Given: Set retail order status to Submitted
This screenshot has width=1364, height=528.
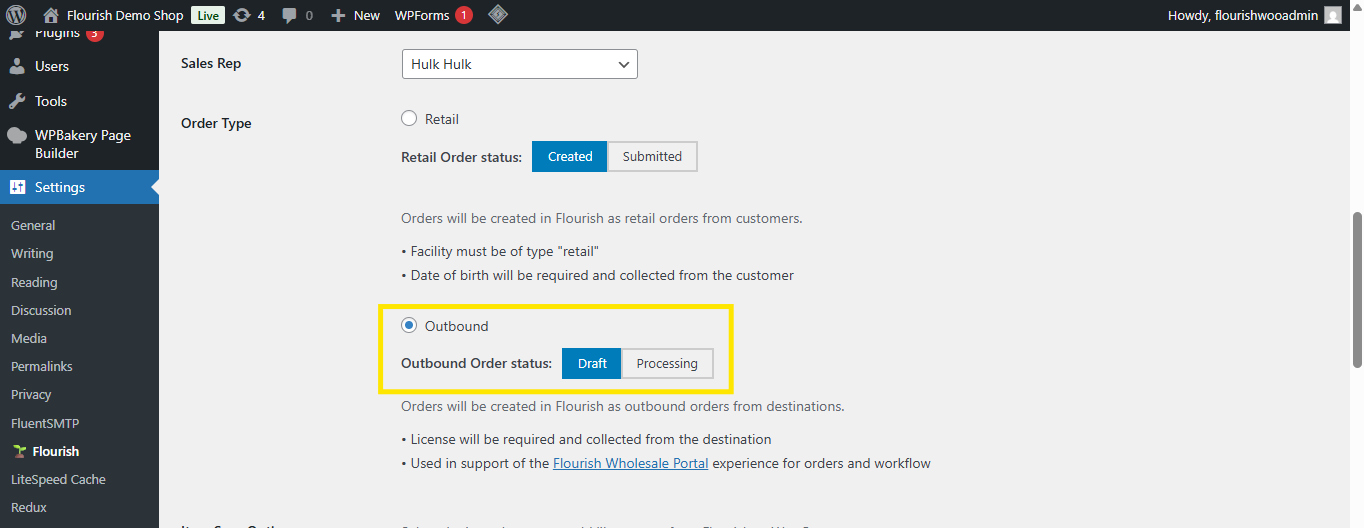Looking at the screenshot, I should 652,156.
